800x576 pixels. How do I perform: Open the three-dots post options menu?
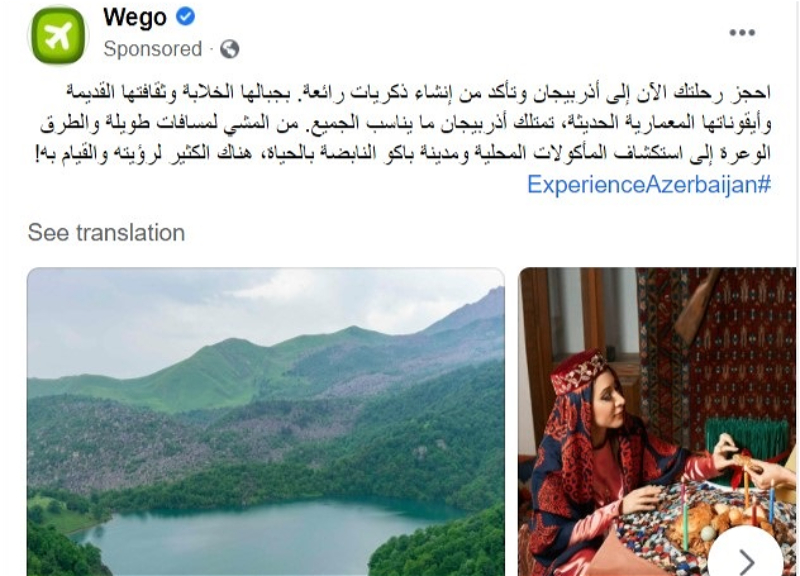[742, 33]
